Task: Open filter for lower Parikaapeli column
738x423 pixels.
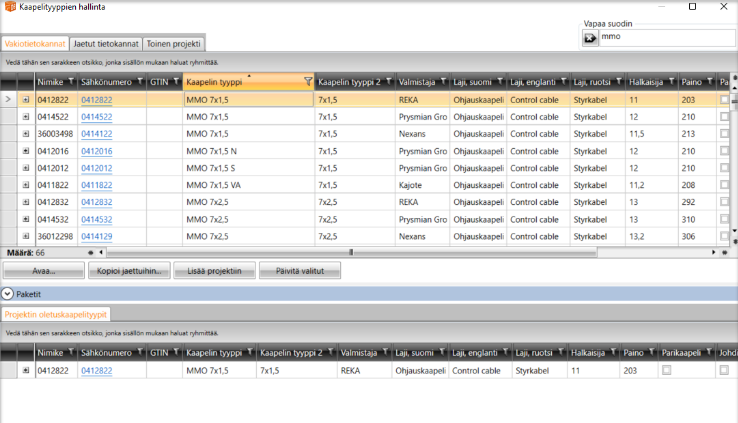Action: coord(709,352)
